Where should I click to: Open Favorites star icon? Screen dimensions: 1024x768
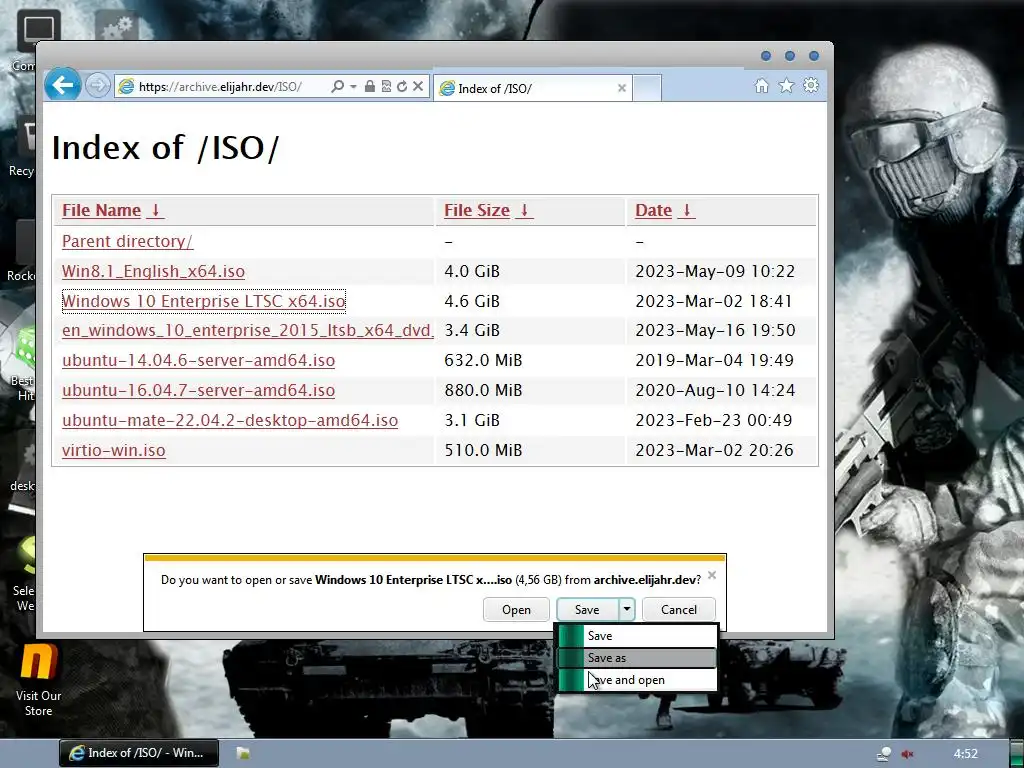click(786, 86)
